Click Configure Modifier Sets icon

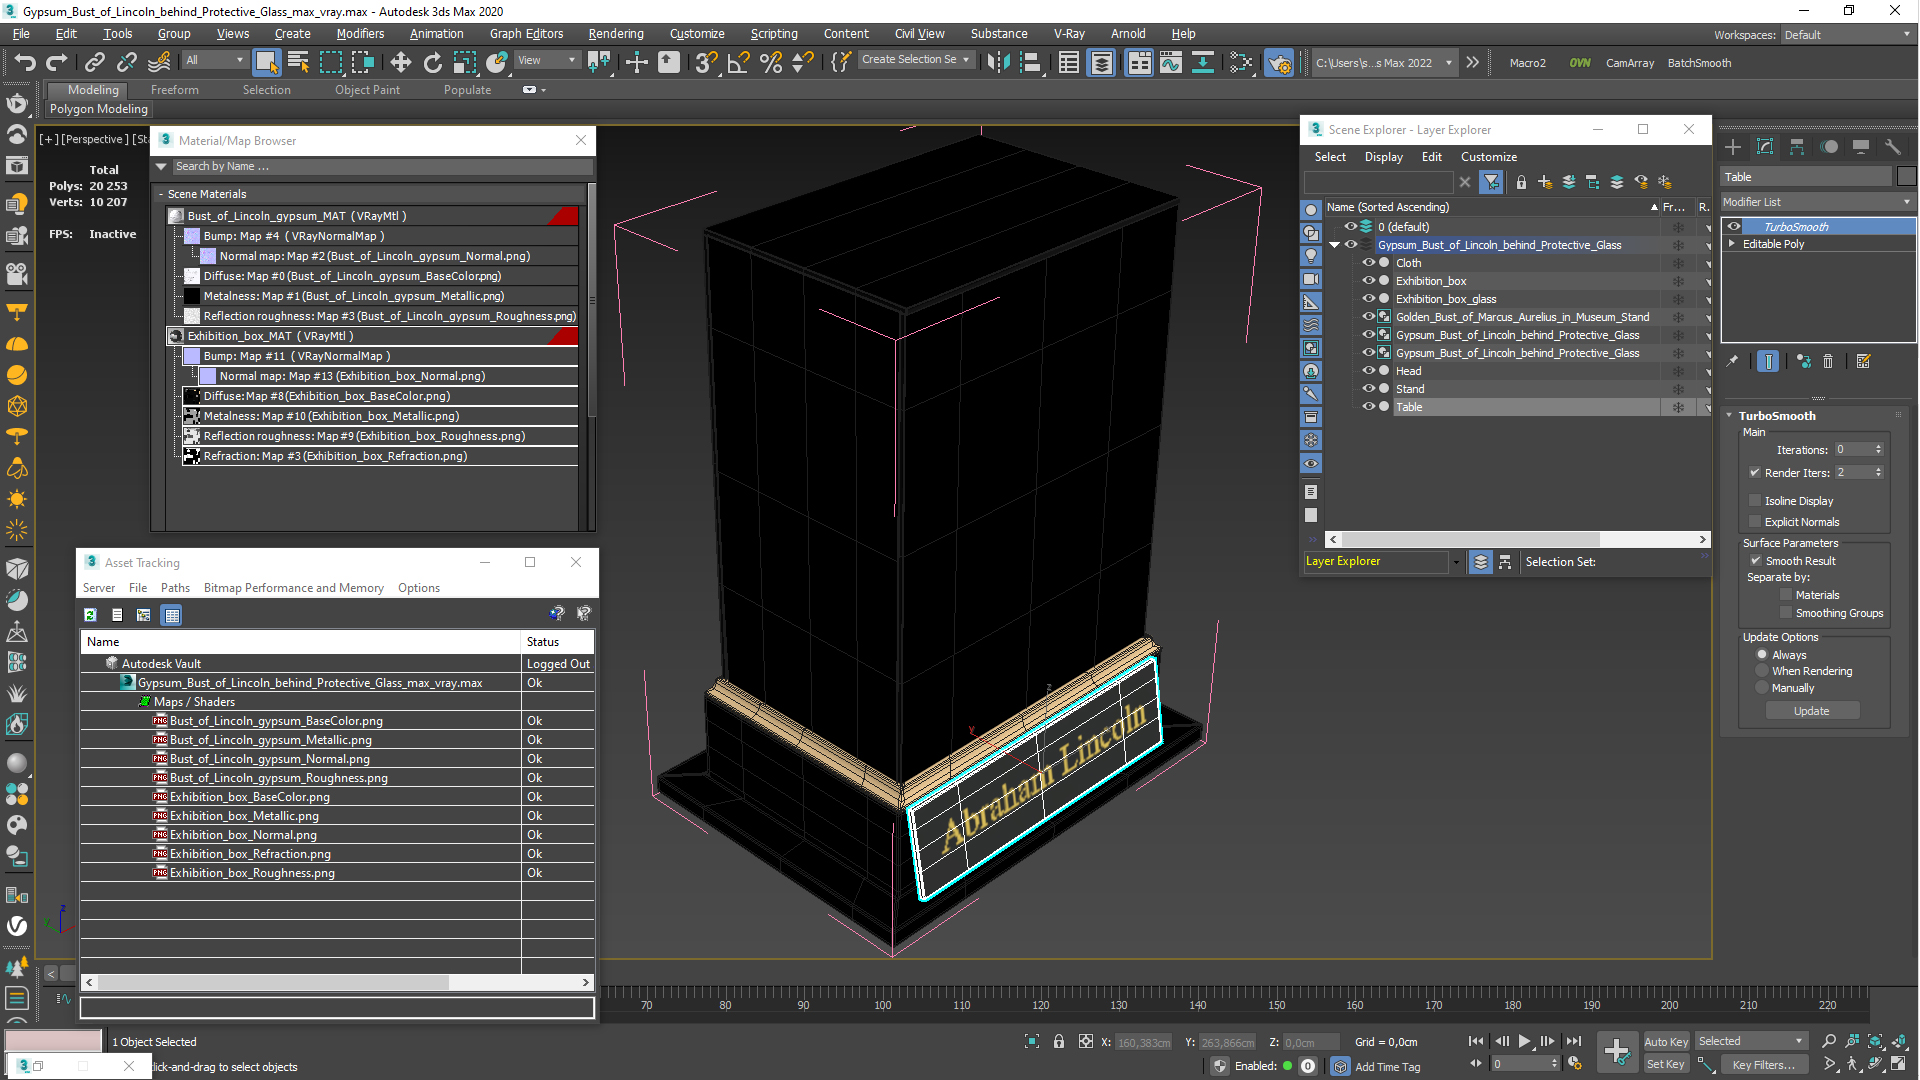pyautogui.click(x=1863, y=361)
